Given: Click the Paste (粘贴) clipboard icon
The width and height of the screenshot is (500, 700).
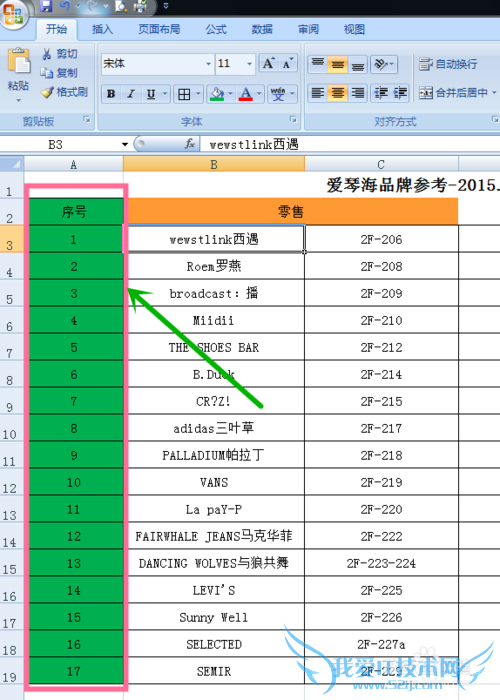Looking at the screenshot, I should pos(19,60).
